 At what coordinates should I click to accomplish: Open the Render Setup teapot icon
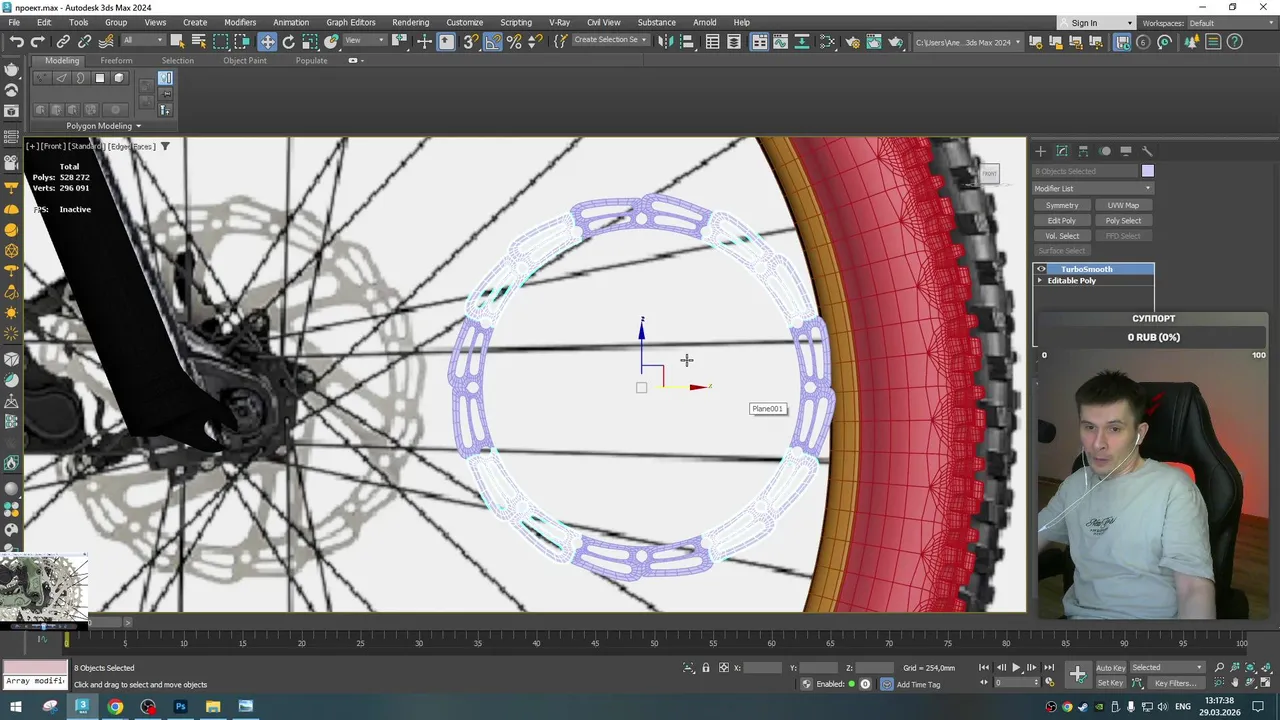[852, 41]
